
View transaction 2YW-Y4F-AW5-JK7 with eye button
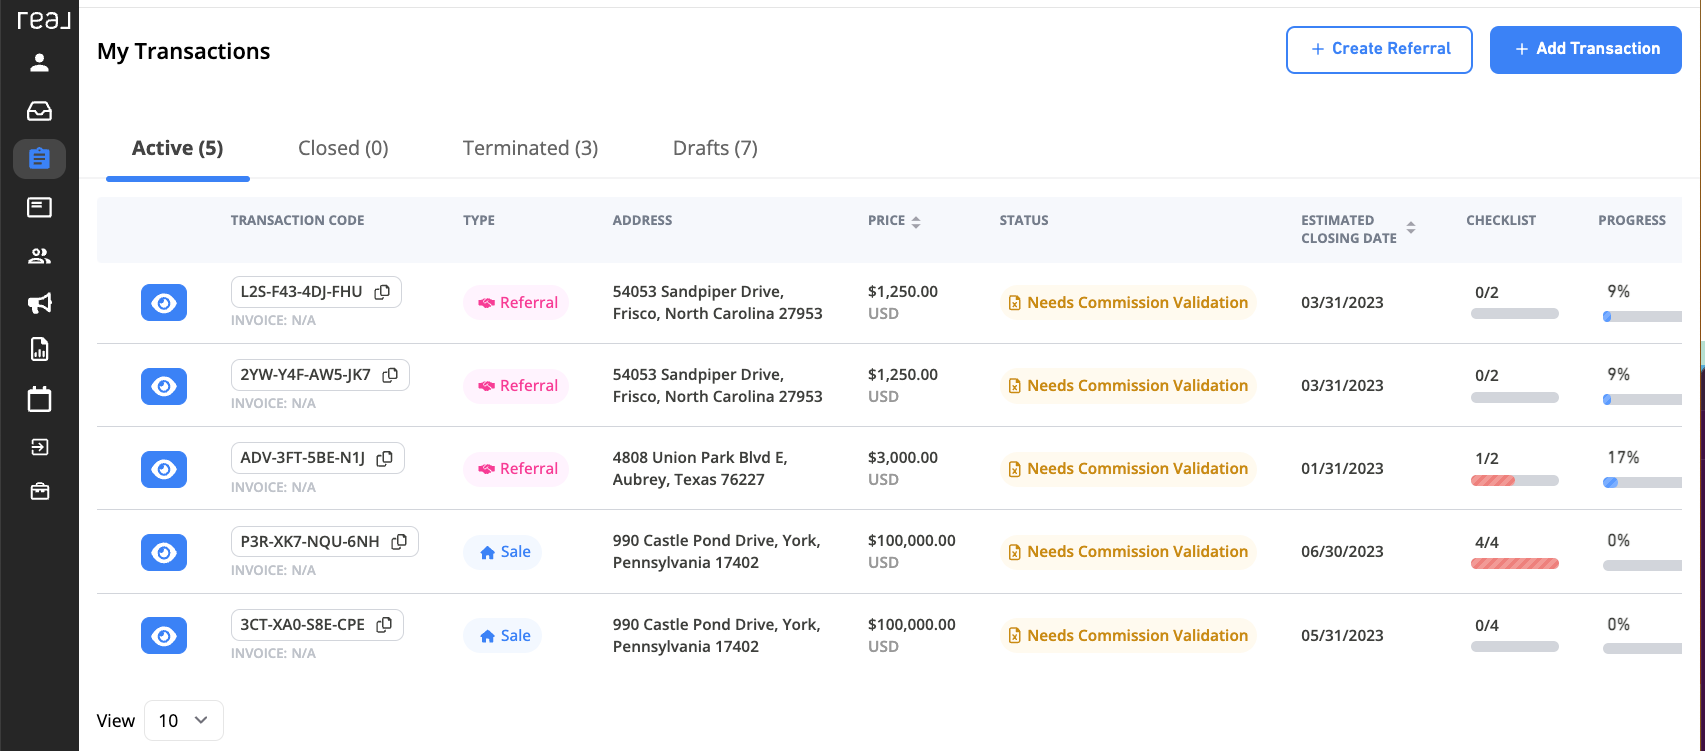(164, 386)
